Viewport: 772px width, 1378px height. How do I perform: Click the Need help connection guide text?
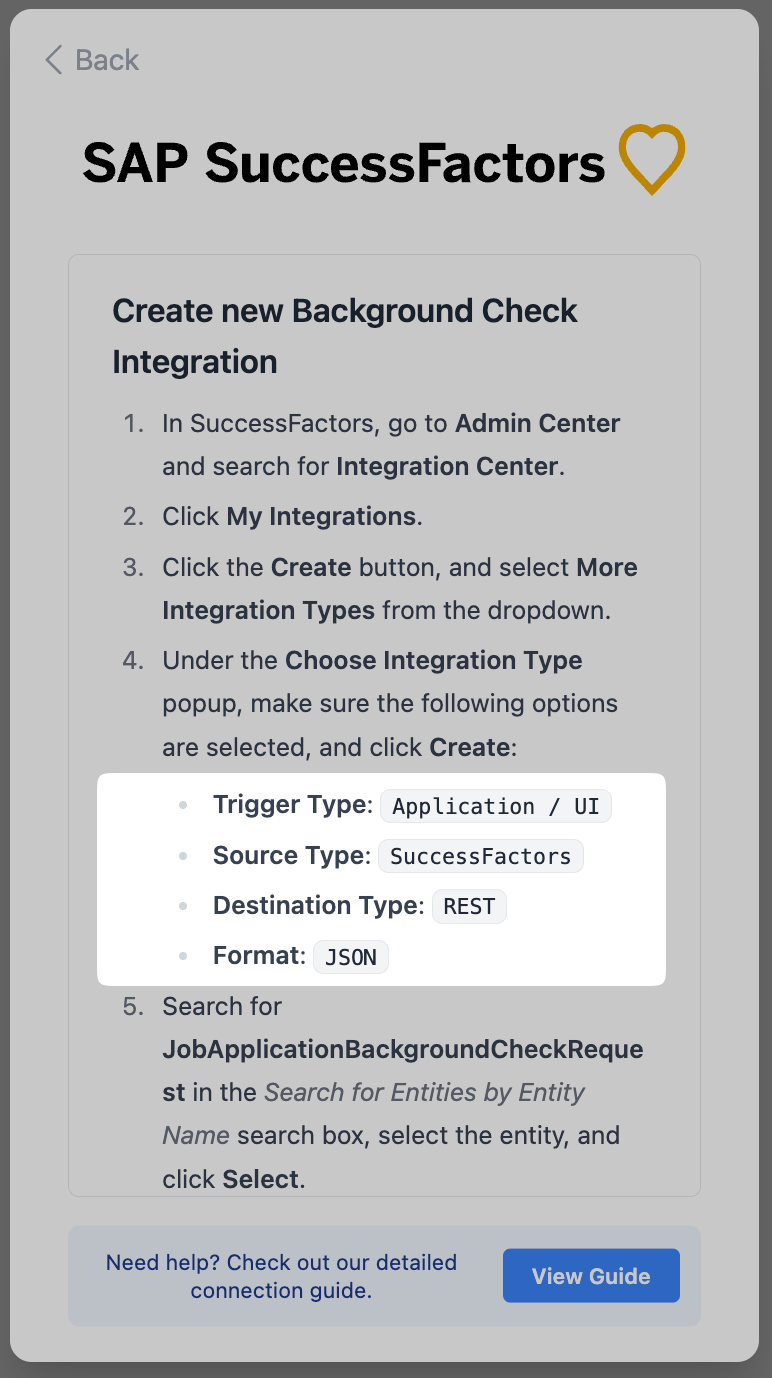pyautogui.click(x=281, y=1276)
